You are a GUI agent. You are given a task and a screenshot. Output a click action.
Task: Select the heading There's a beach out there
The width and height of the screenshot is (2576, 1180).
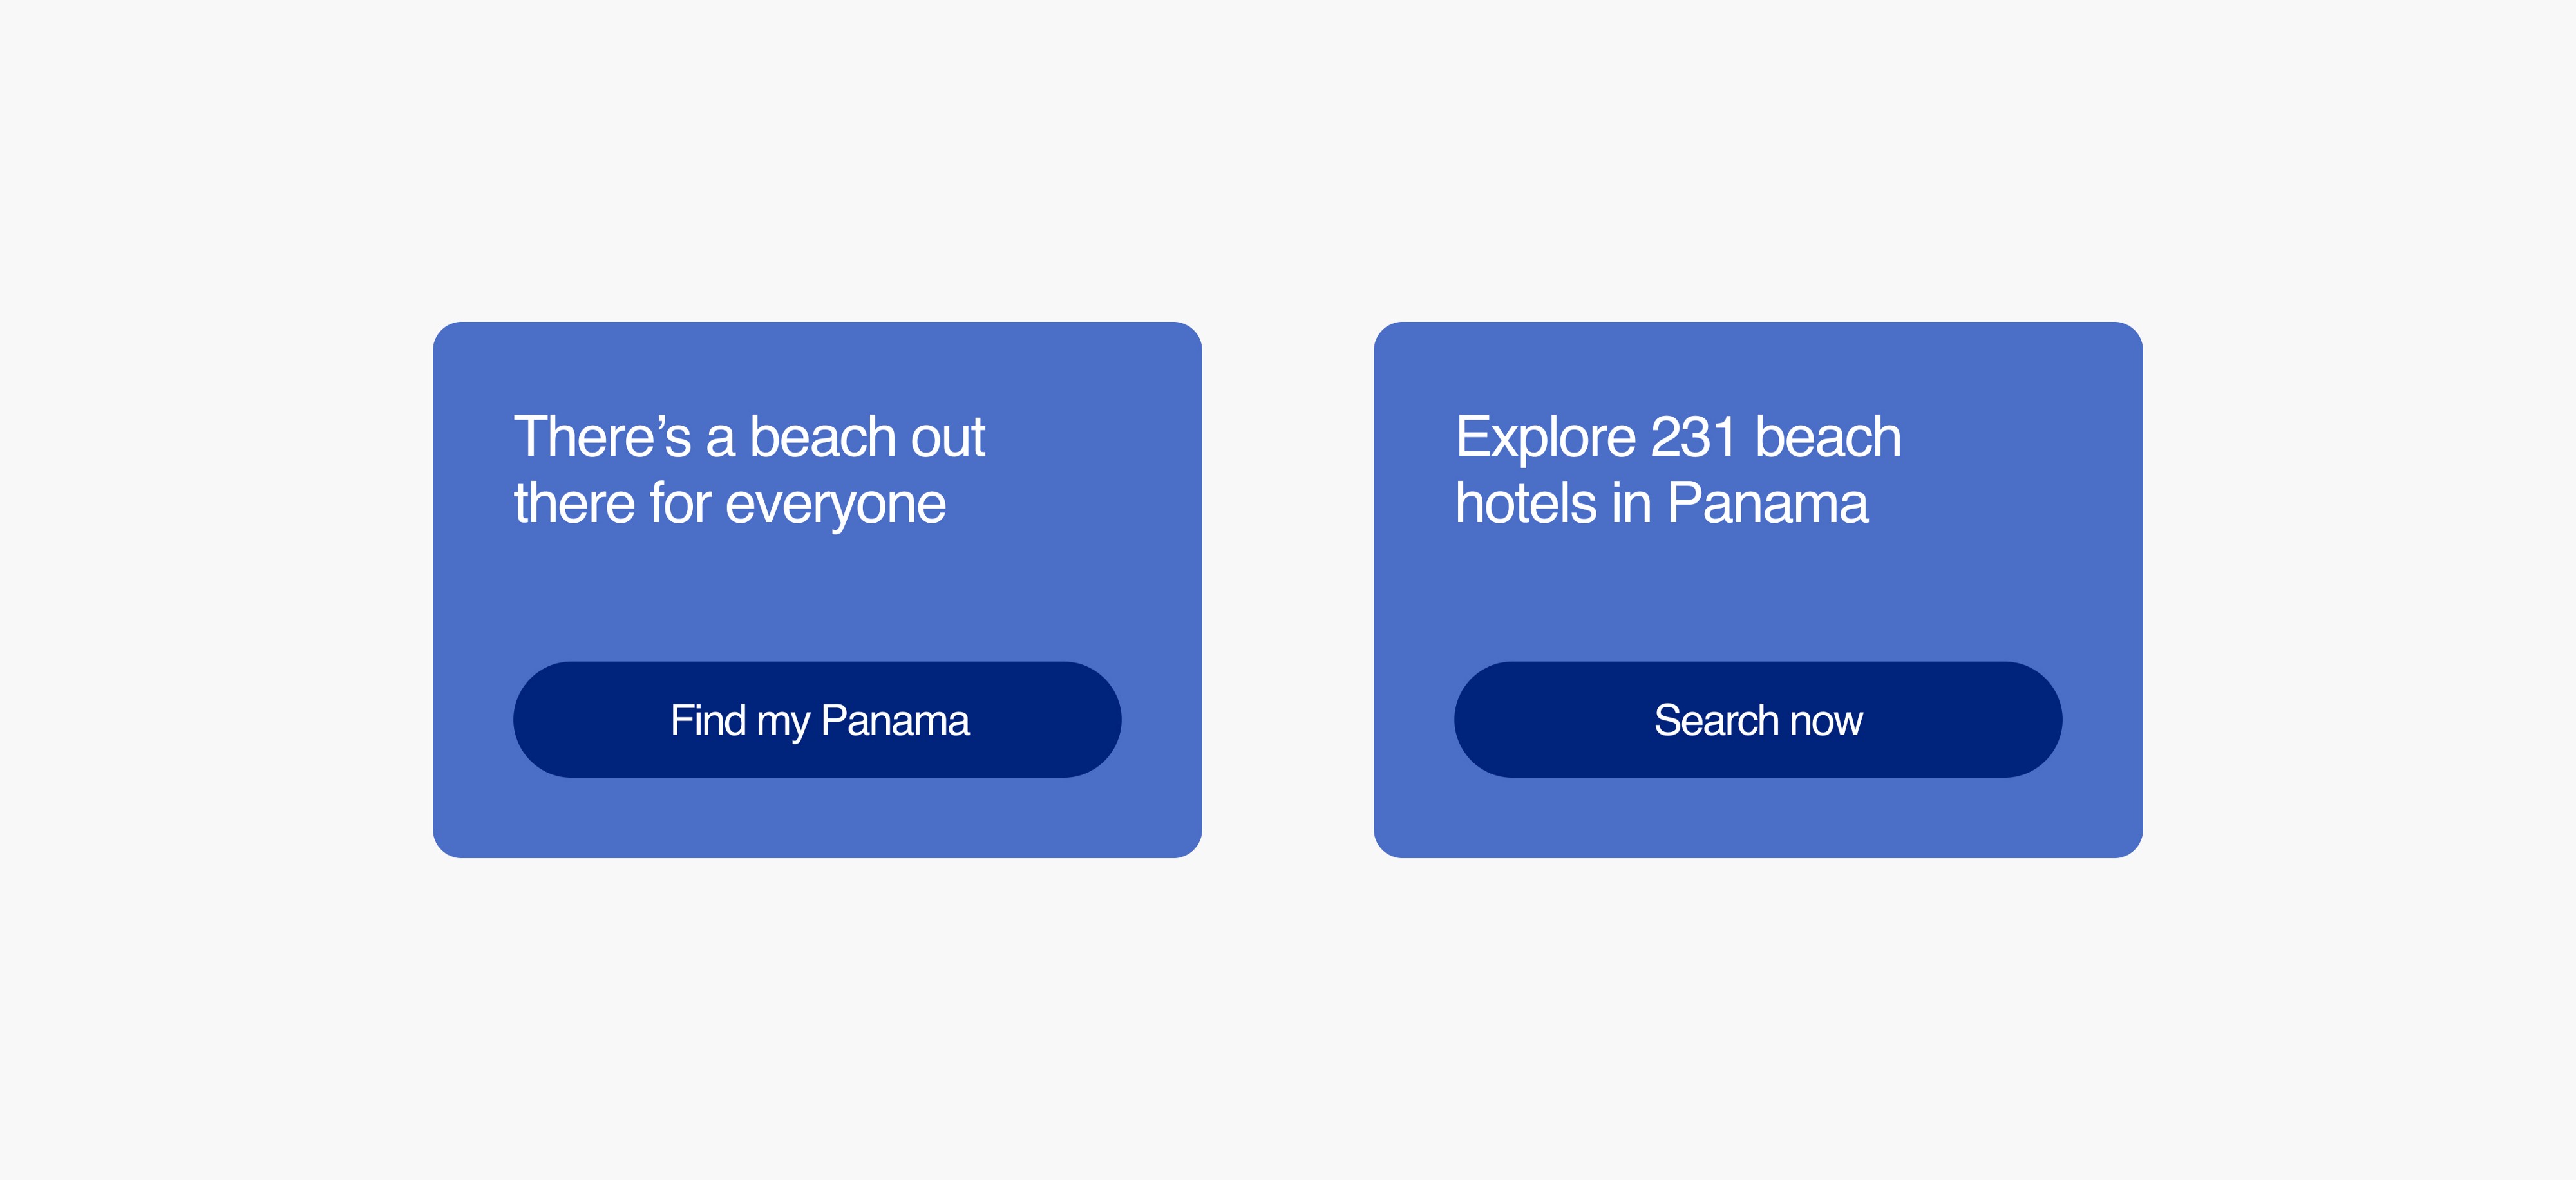pos(750,469)
